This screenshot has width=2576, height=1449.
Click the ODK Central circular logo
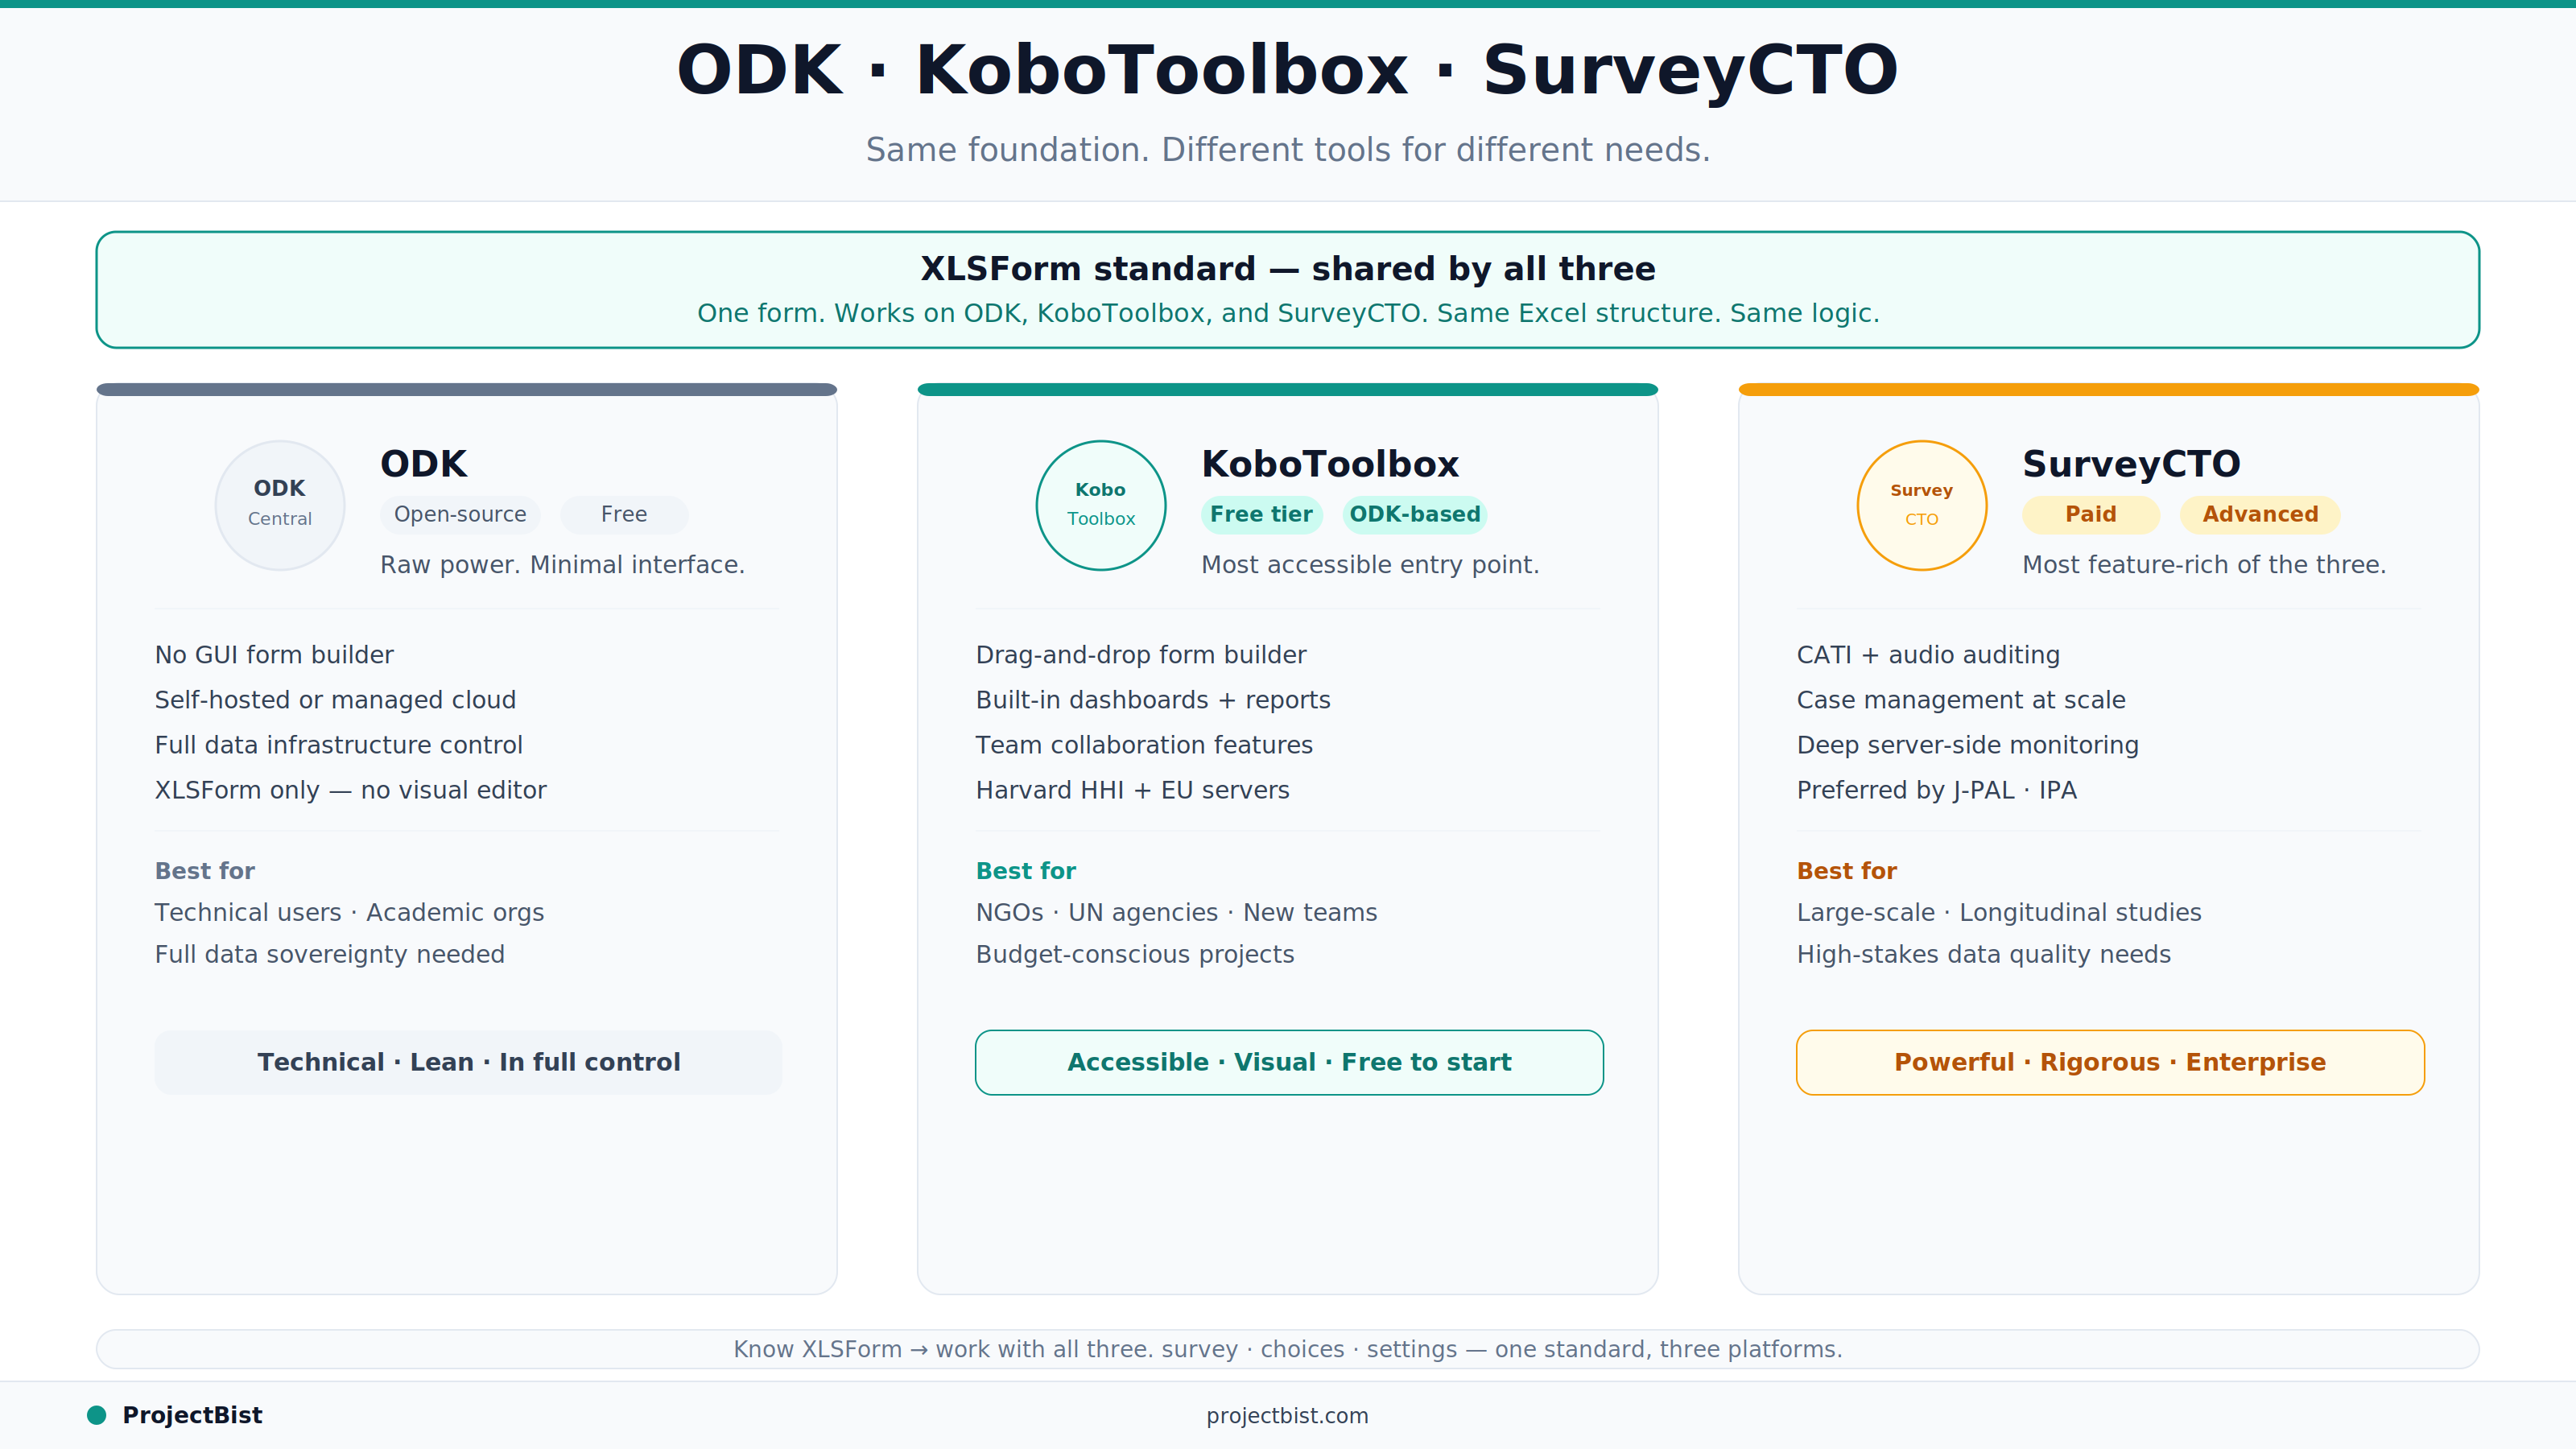pyautogui.click(x=279, y=504)
